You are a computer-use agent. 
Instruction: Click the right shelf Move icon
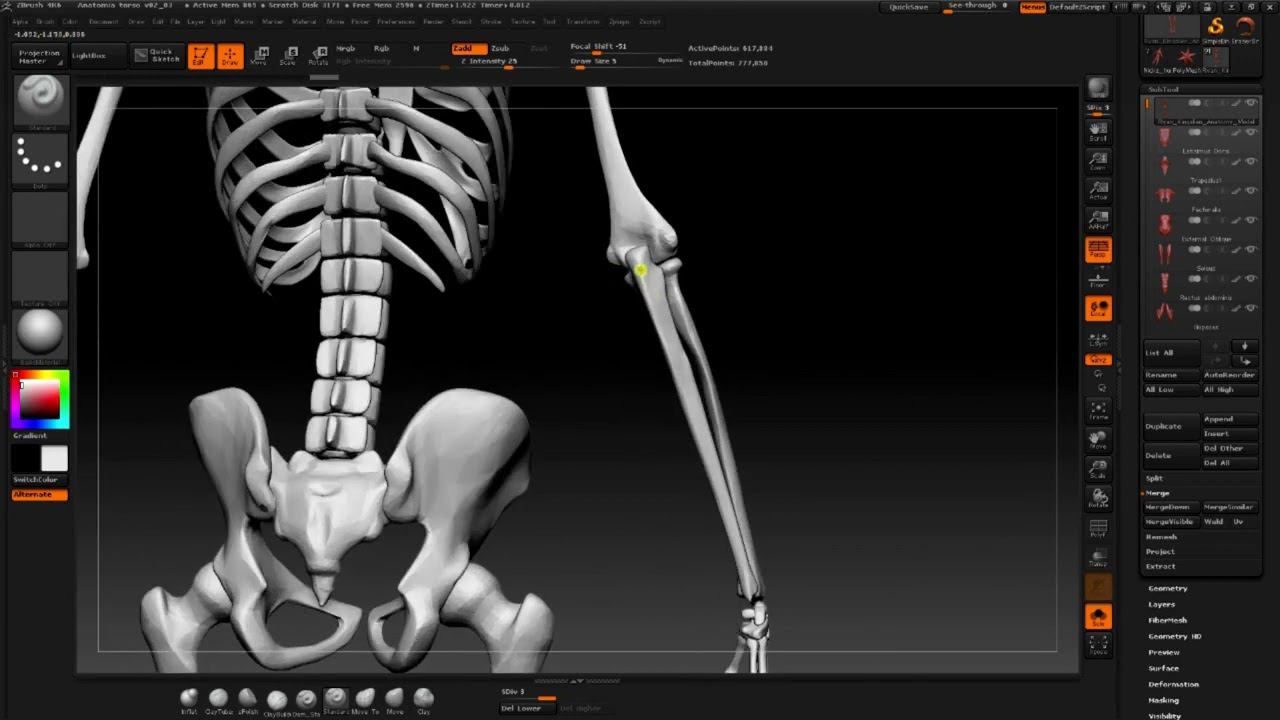pyautogui.click(x=1098, y=440)
